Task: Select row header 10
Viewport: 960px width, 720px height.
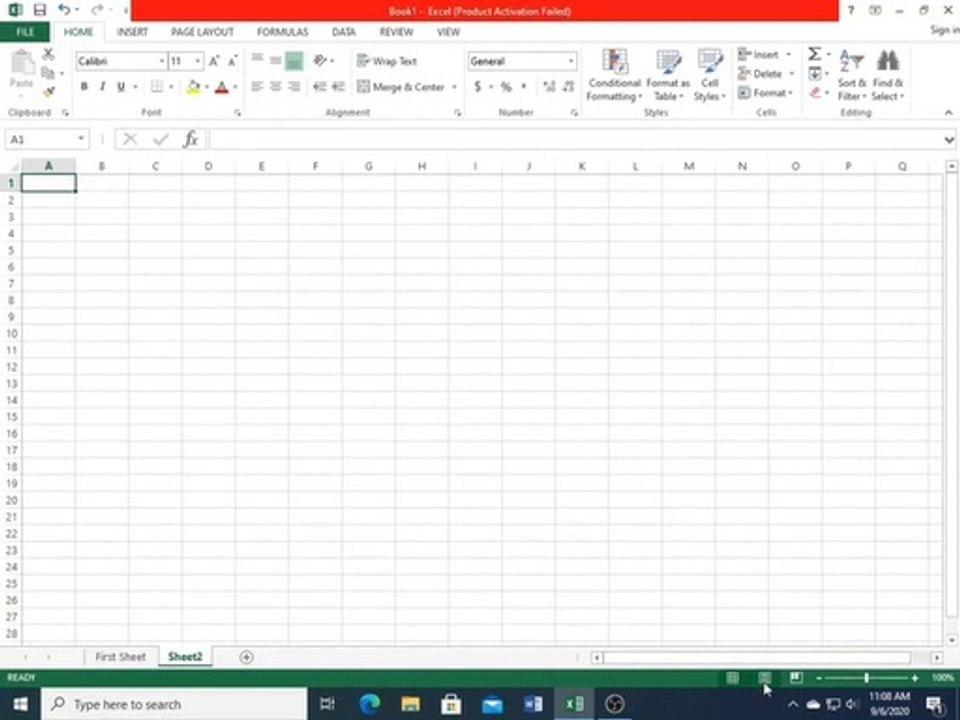Action: click(x=11, y=334)
